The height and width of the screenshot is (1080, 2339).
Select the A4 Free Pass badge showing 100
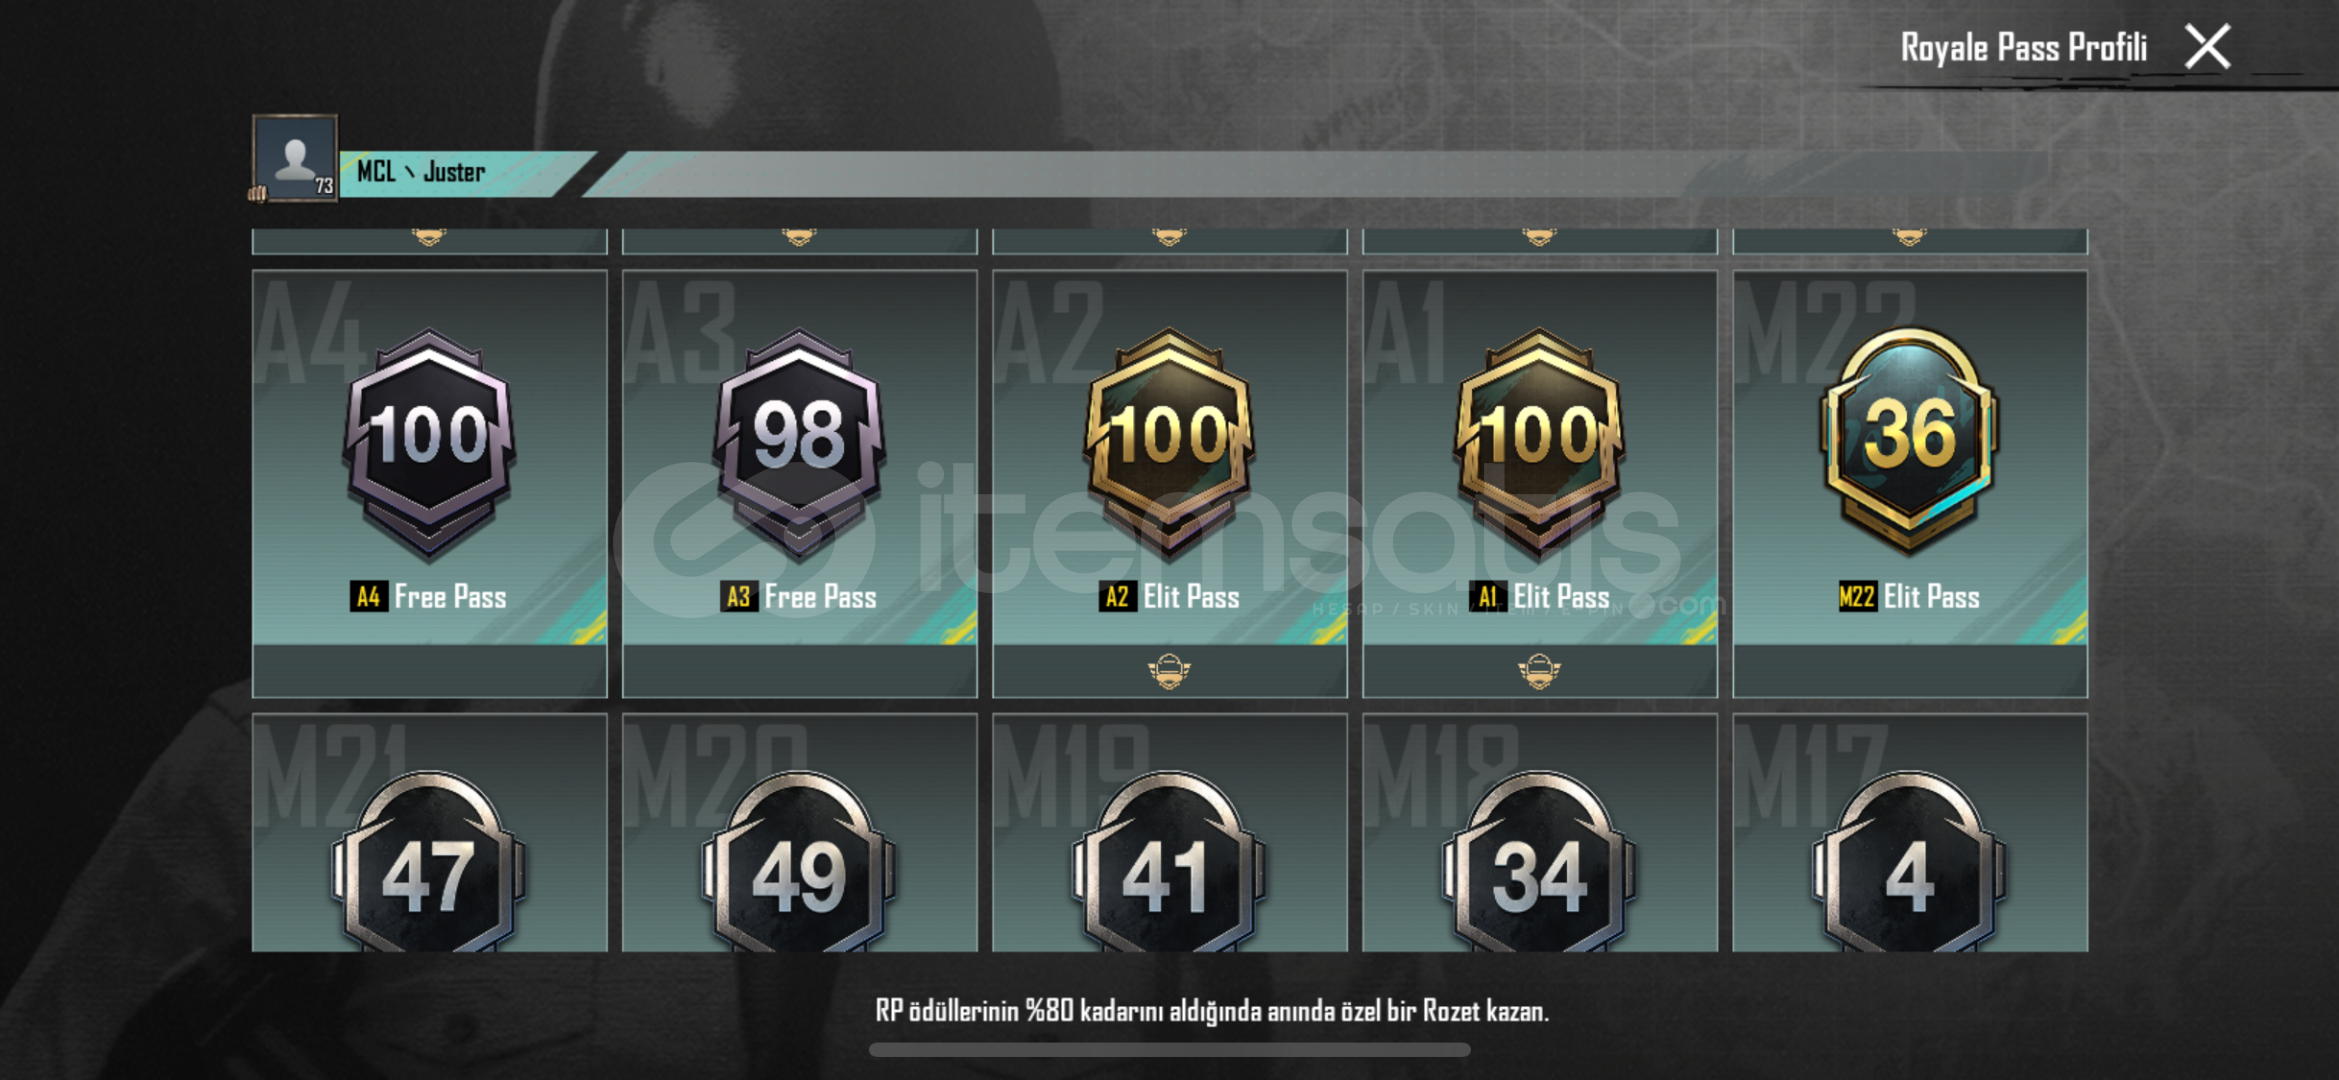[429, 440]
